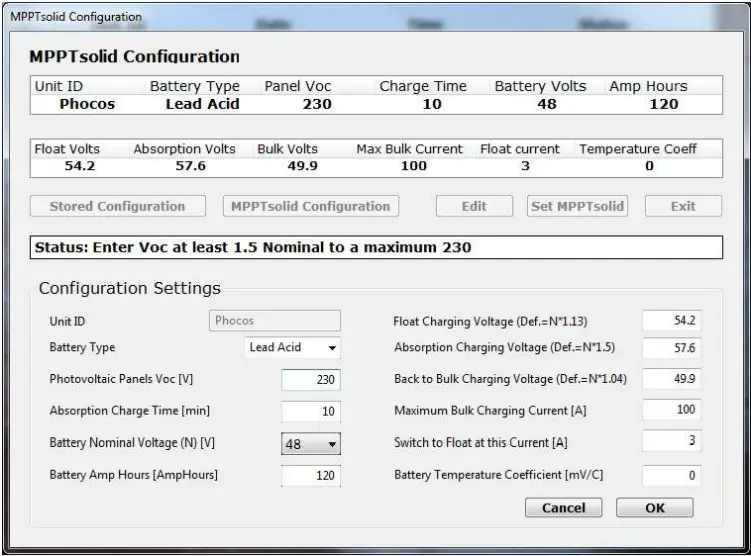Image resolution: width=751 pixels, height=556 pixels.
Task: Click the 'Float Volts' column header
Action: point(67,149)
